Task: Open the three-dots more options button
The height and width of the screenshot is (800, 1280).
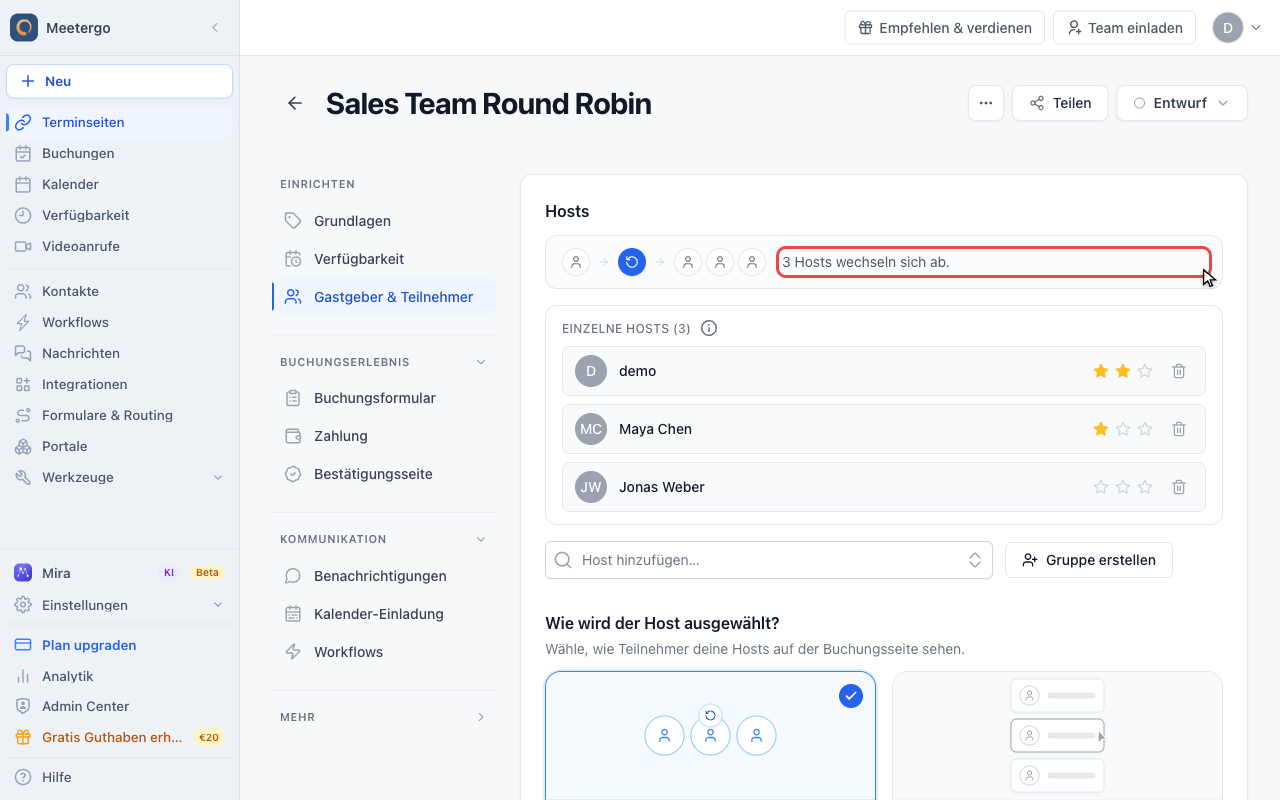Action: pyautogui.click(x=986, y=103)
